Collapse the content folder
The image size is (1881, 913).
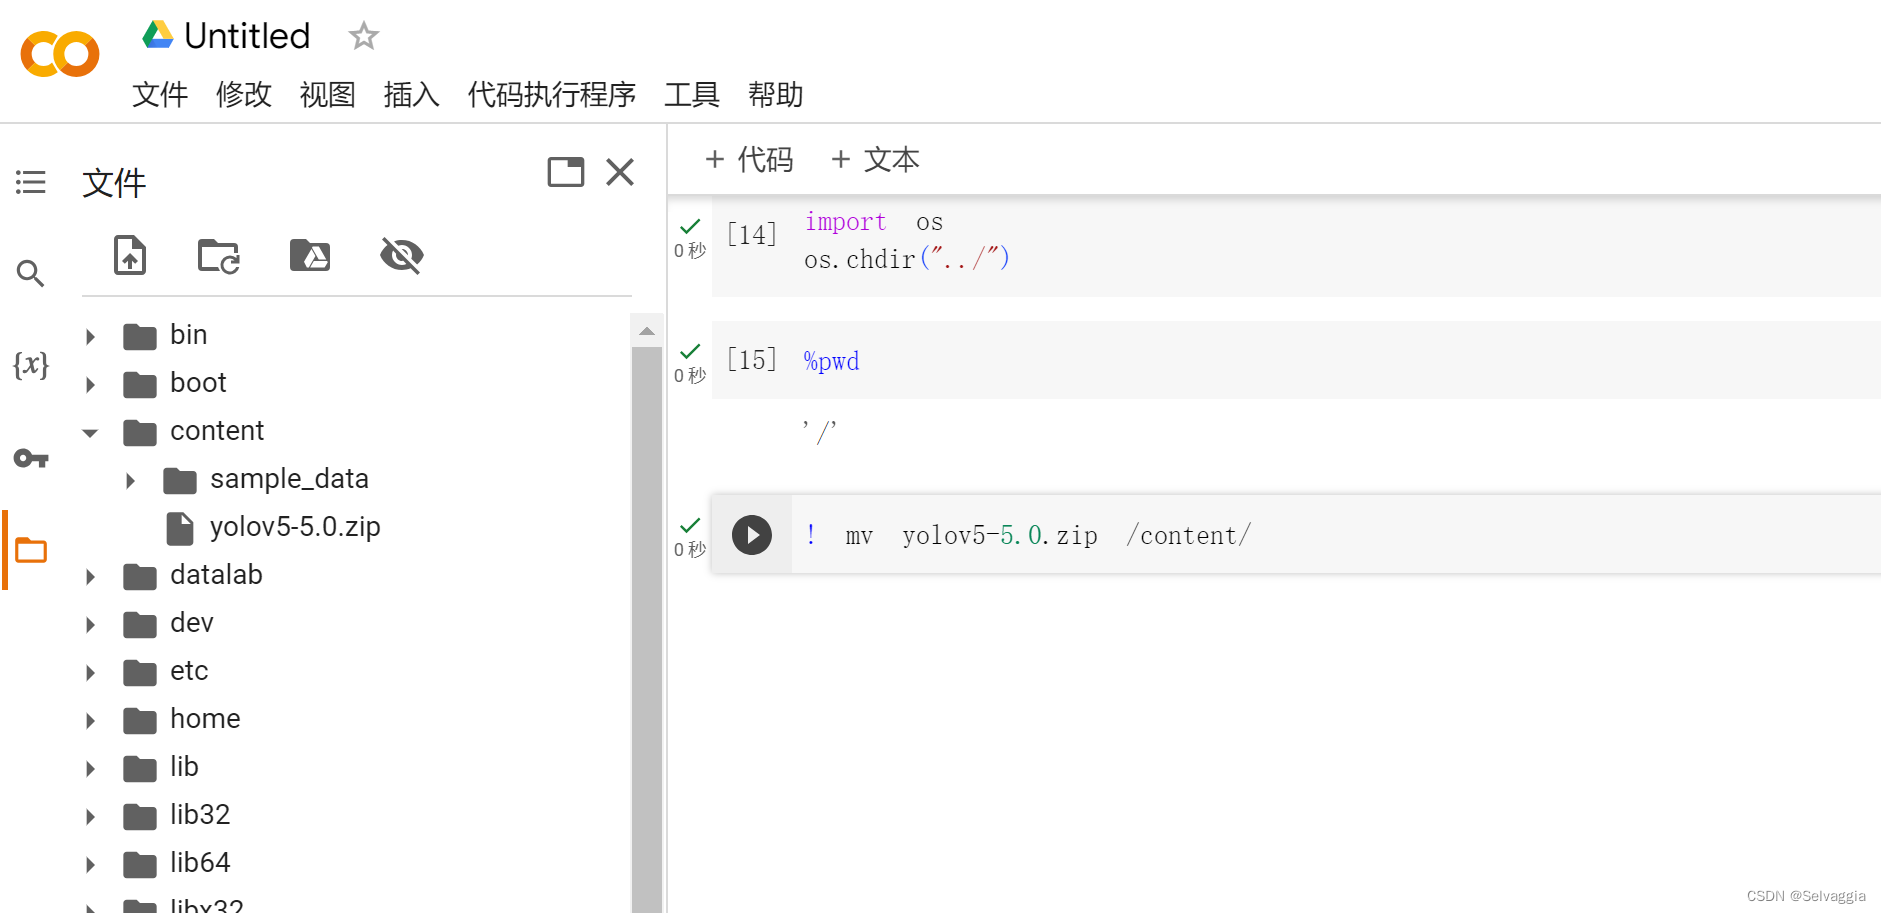click(x=91, y=433)
